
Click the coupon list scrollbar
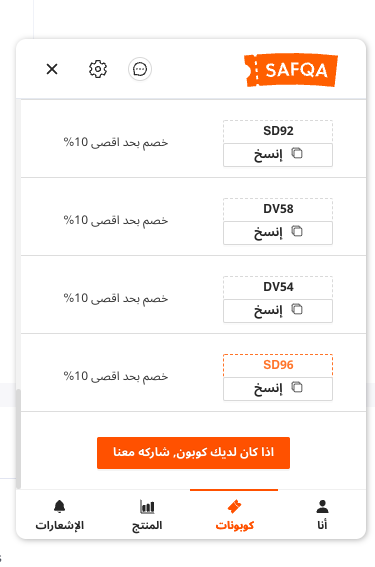18,439
